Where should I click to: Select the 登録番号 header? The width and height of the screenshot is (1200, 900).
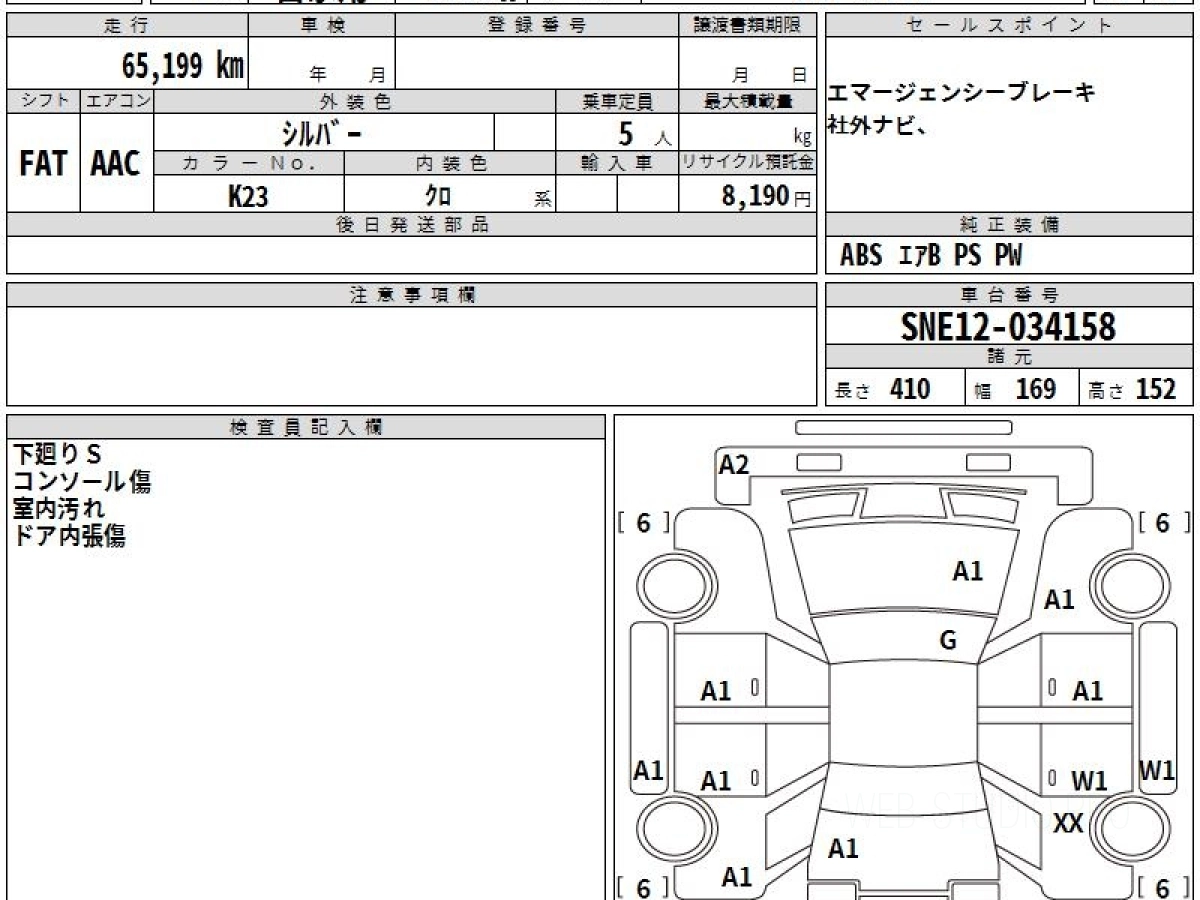coord(537,26)
